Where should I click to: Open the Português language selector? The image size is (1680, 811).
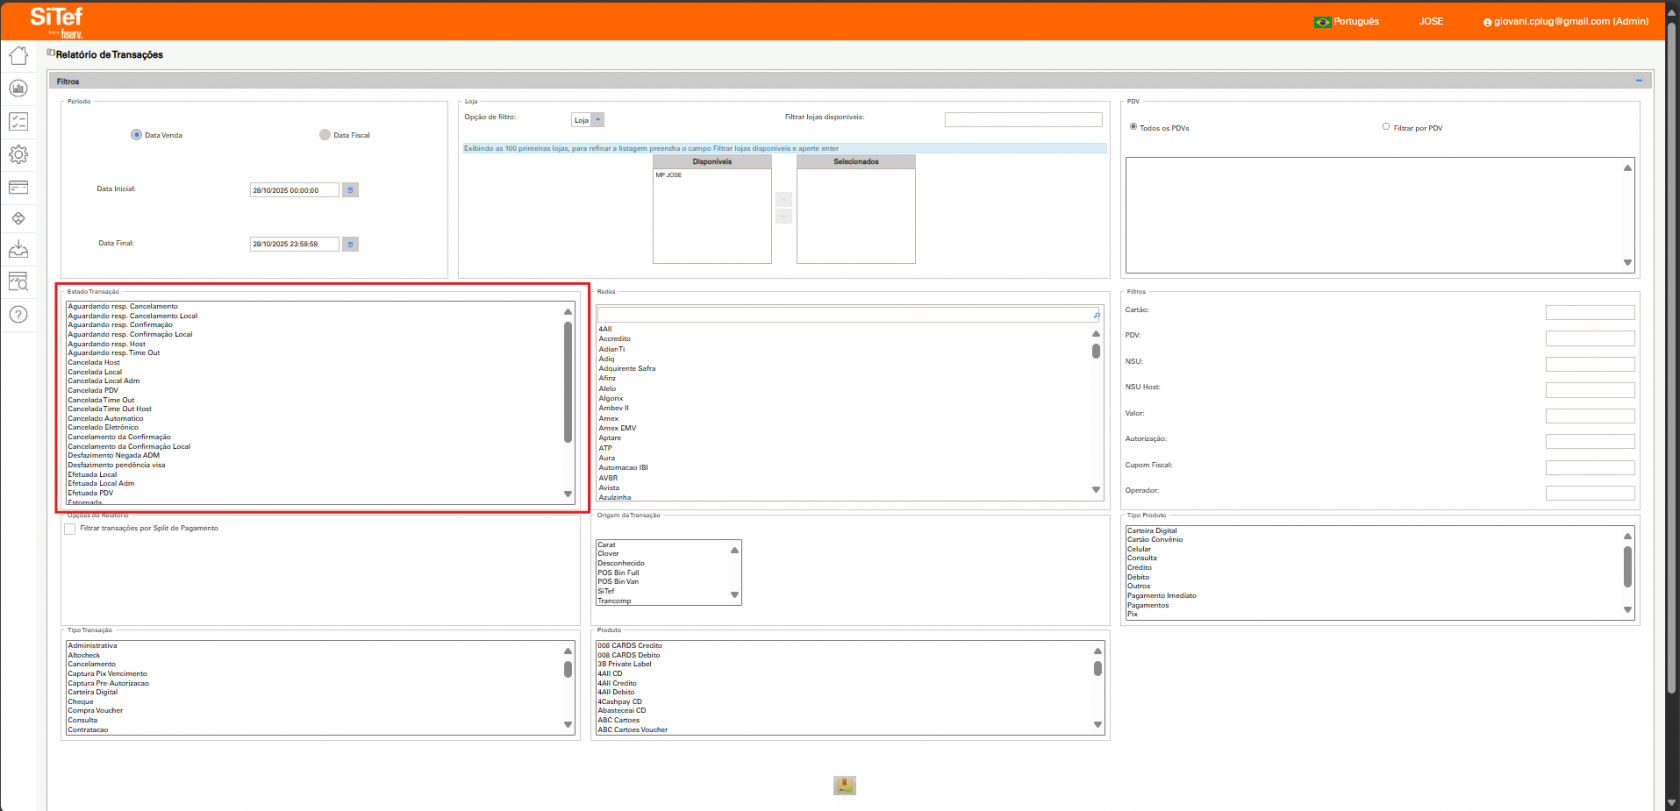(x=1346, y=21)
